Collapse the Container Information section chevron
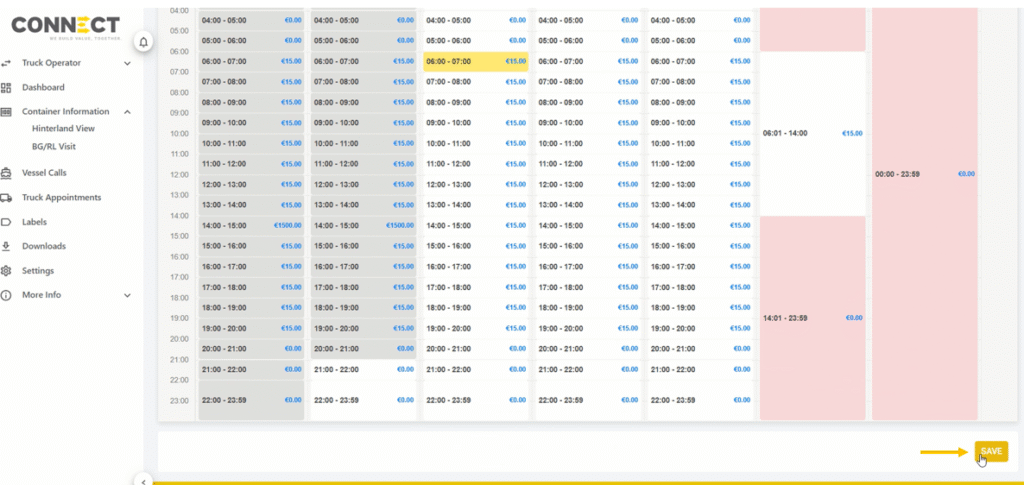 coord(127,112)
